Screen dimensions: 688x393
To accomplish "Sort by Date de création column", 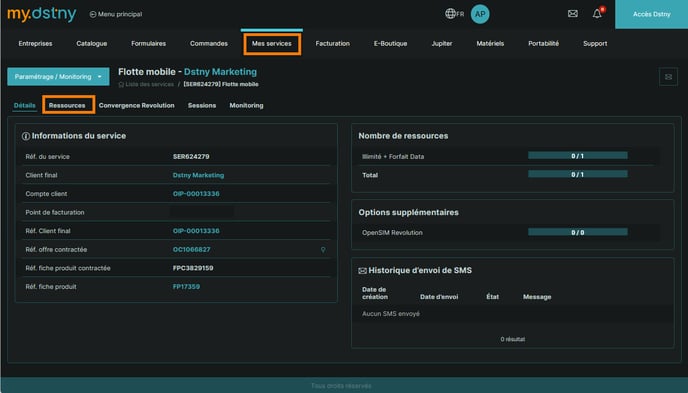I will [x=375, y=293].
